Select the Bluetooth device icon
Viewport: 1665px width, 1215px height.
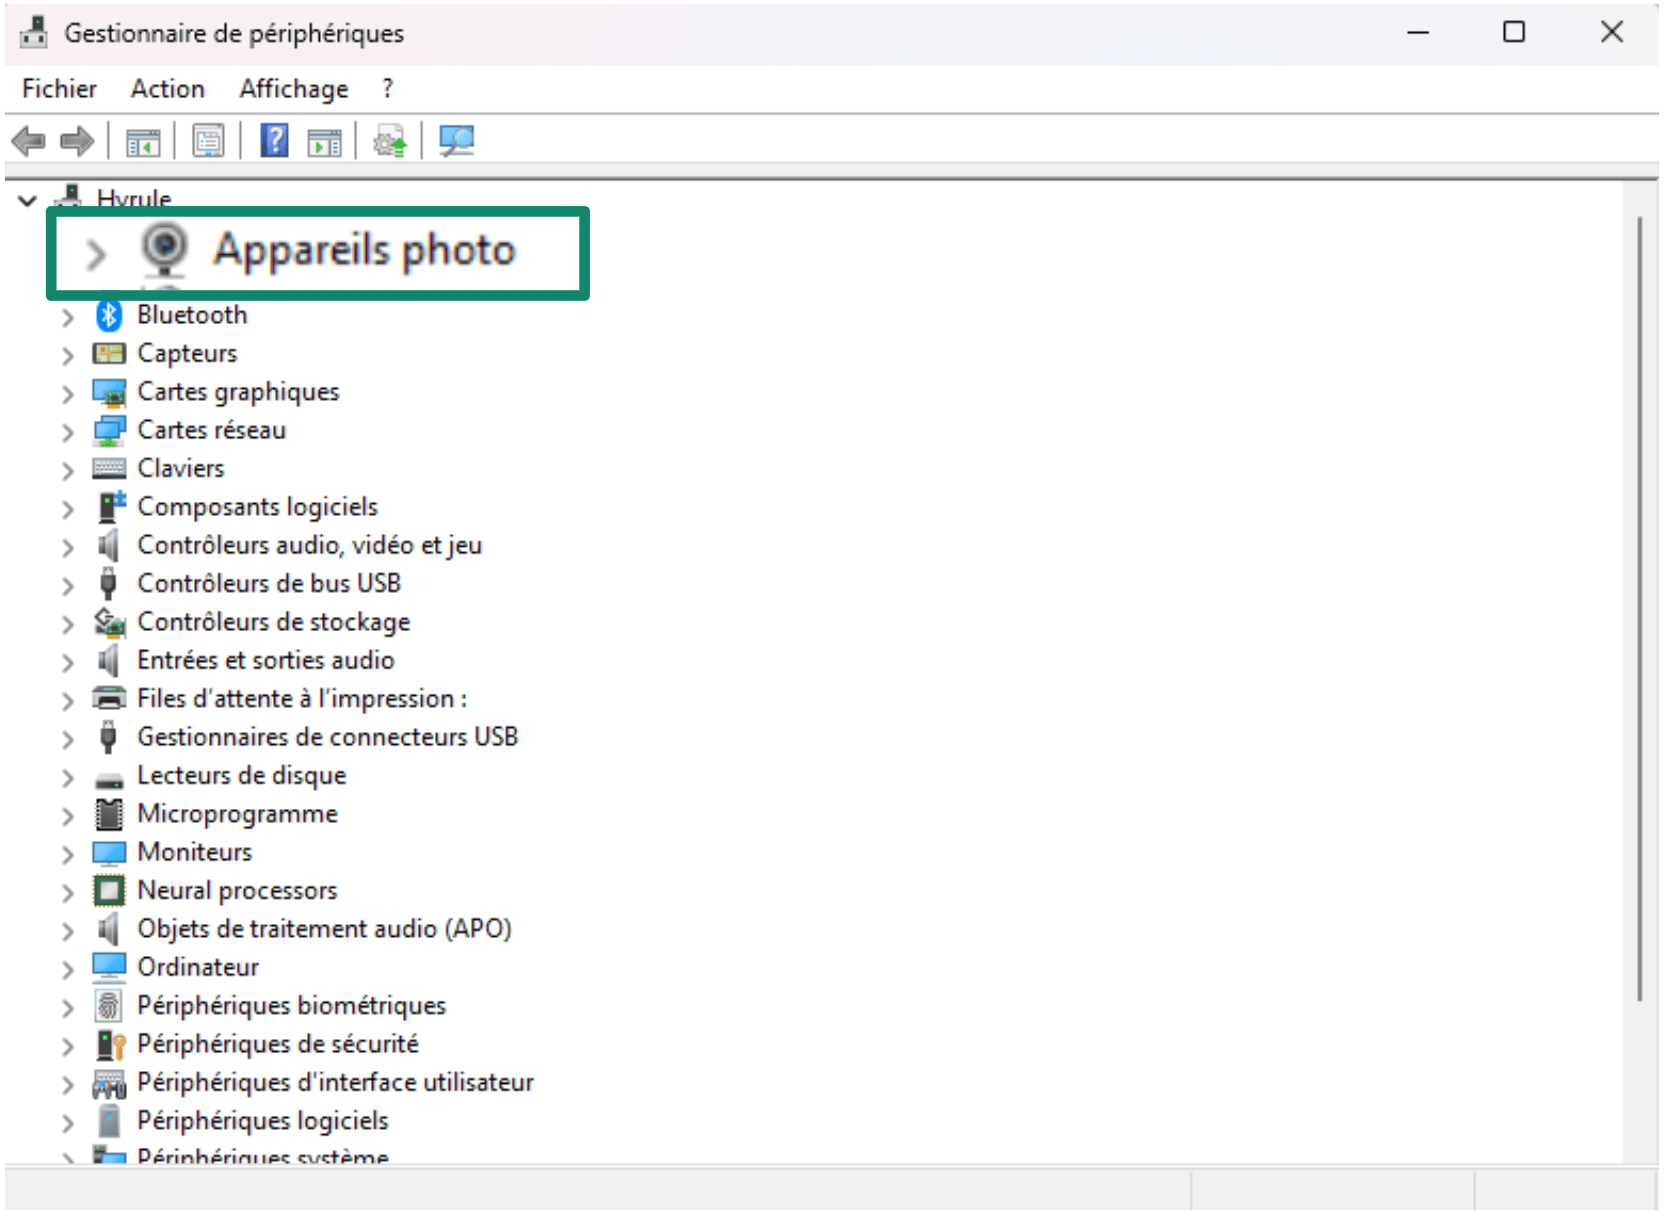[x=108, y=315]
